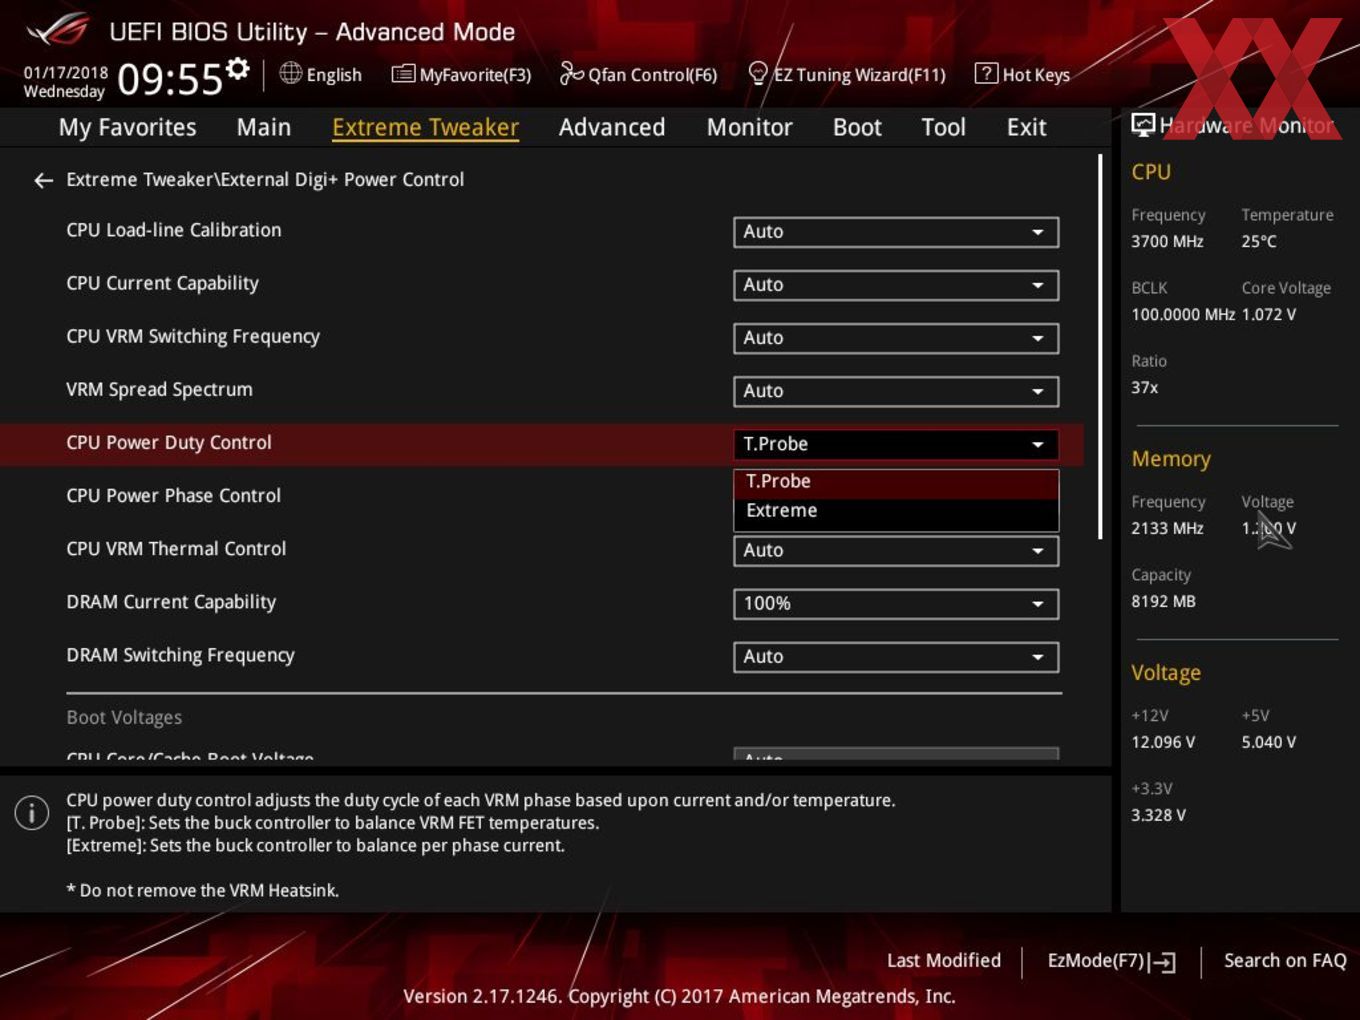Collapse the CPU Power Duty Control dropdown
1360x1020 pixels.
click(896, 444)
